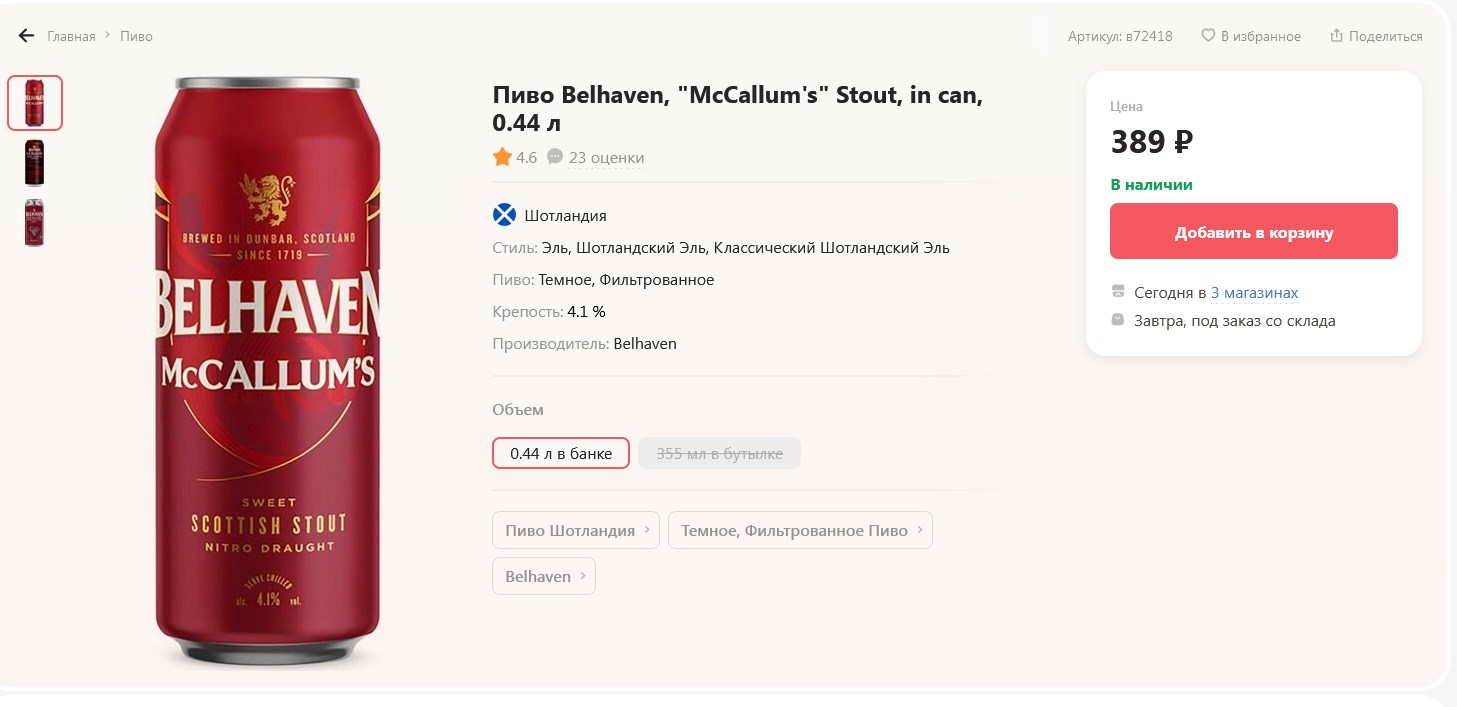Click the store pickup icon
This screenshot has height=707, width=1457.
1118,292
